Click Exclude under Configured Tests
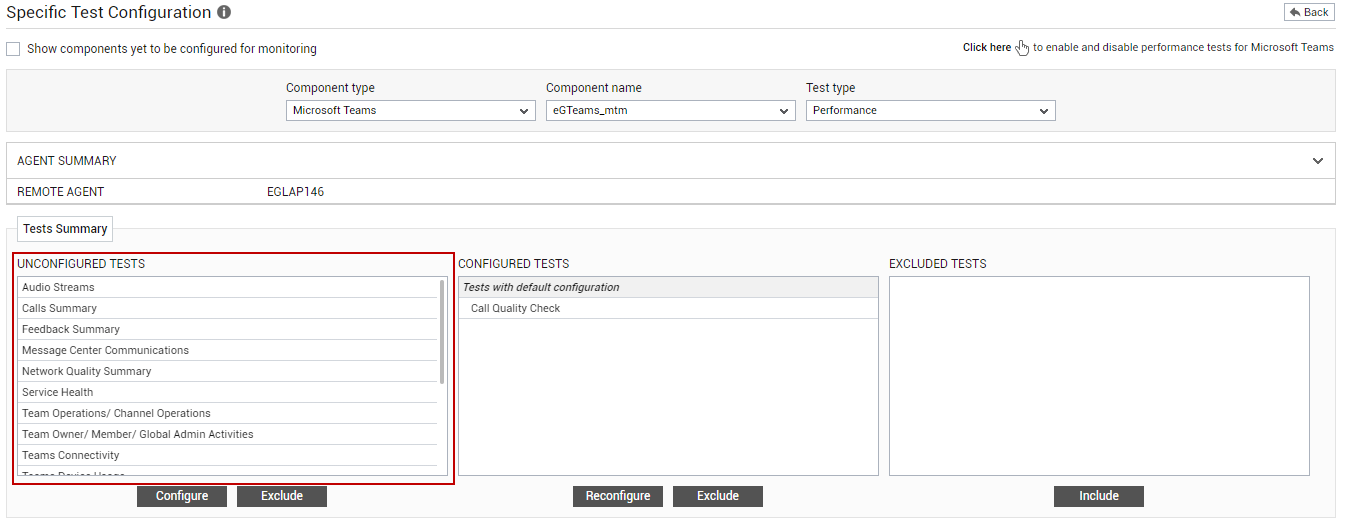This screenshot has width=1346, height=527. pos(718,496)
